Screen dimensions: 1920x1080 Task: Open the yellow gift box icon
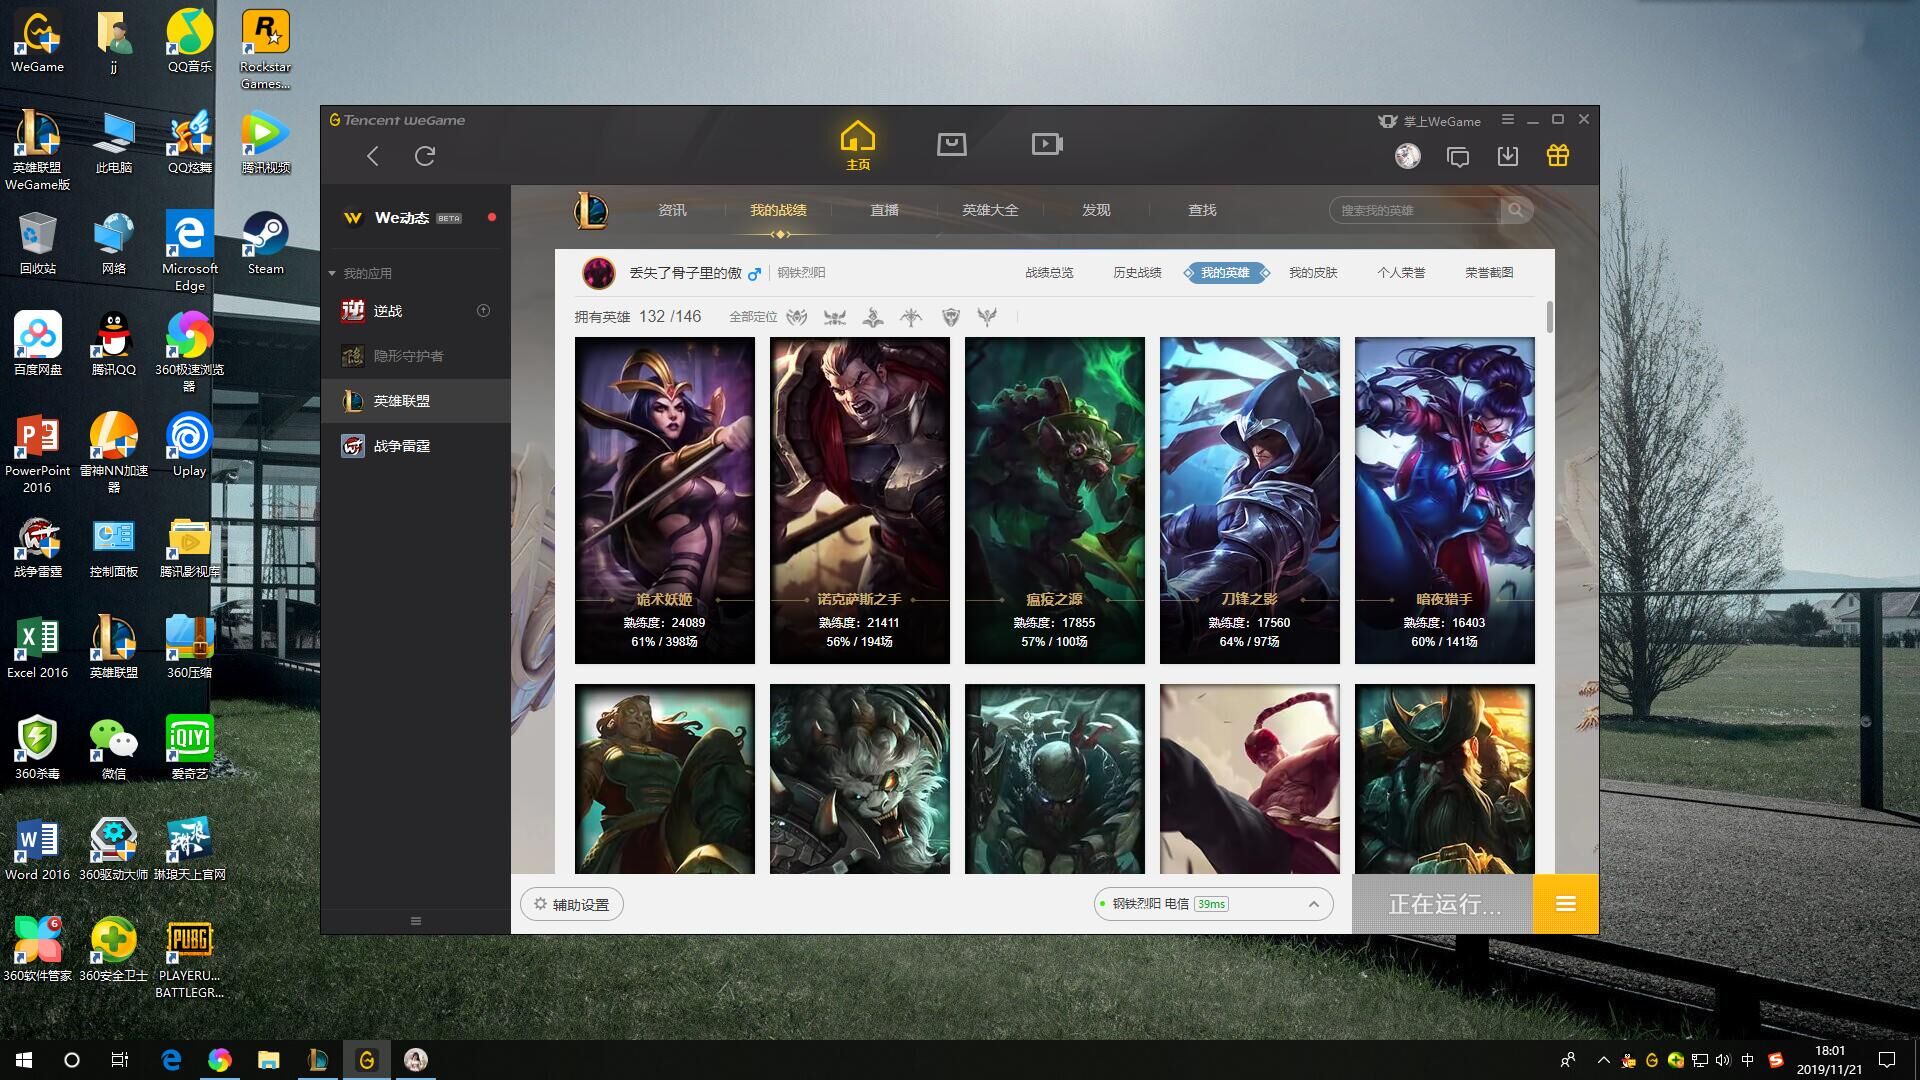point(1557,155)
